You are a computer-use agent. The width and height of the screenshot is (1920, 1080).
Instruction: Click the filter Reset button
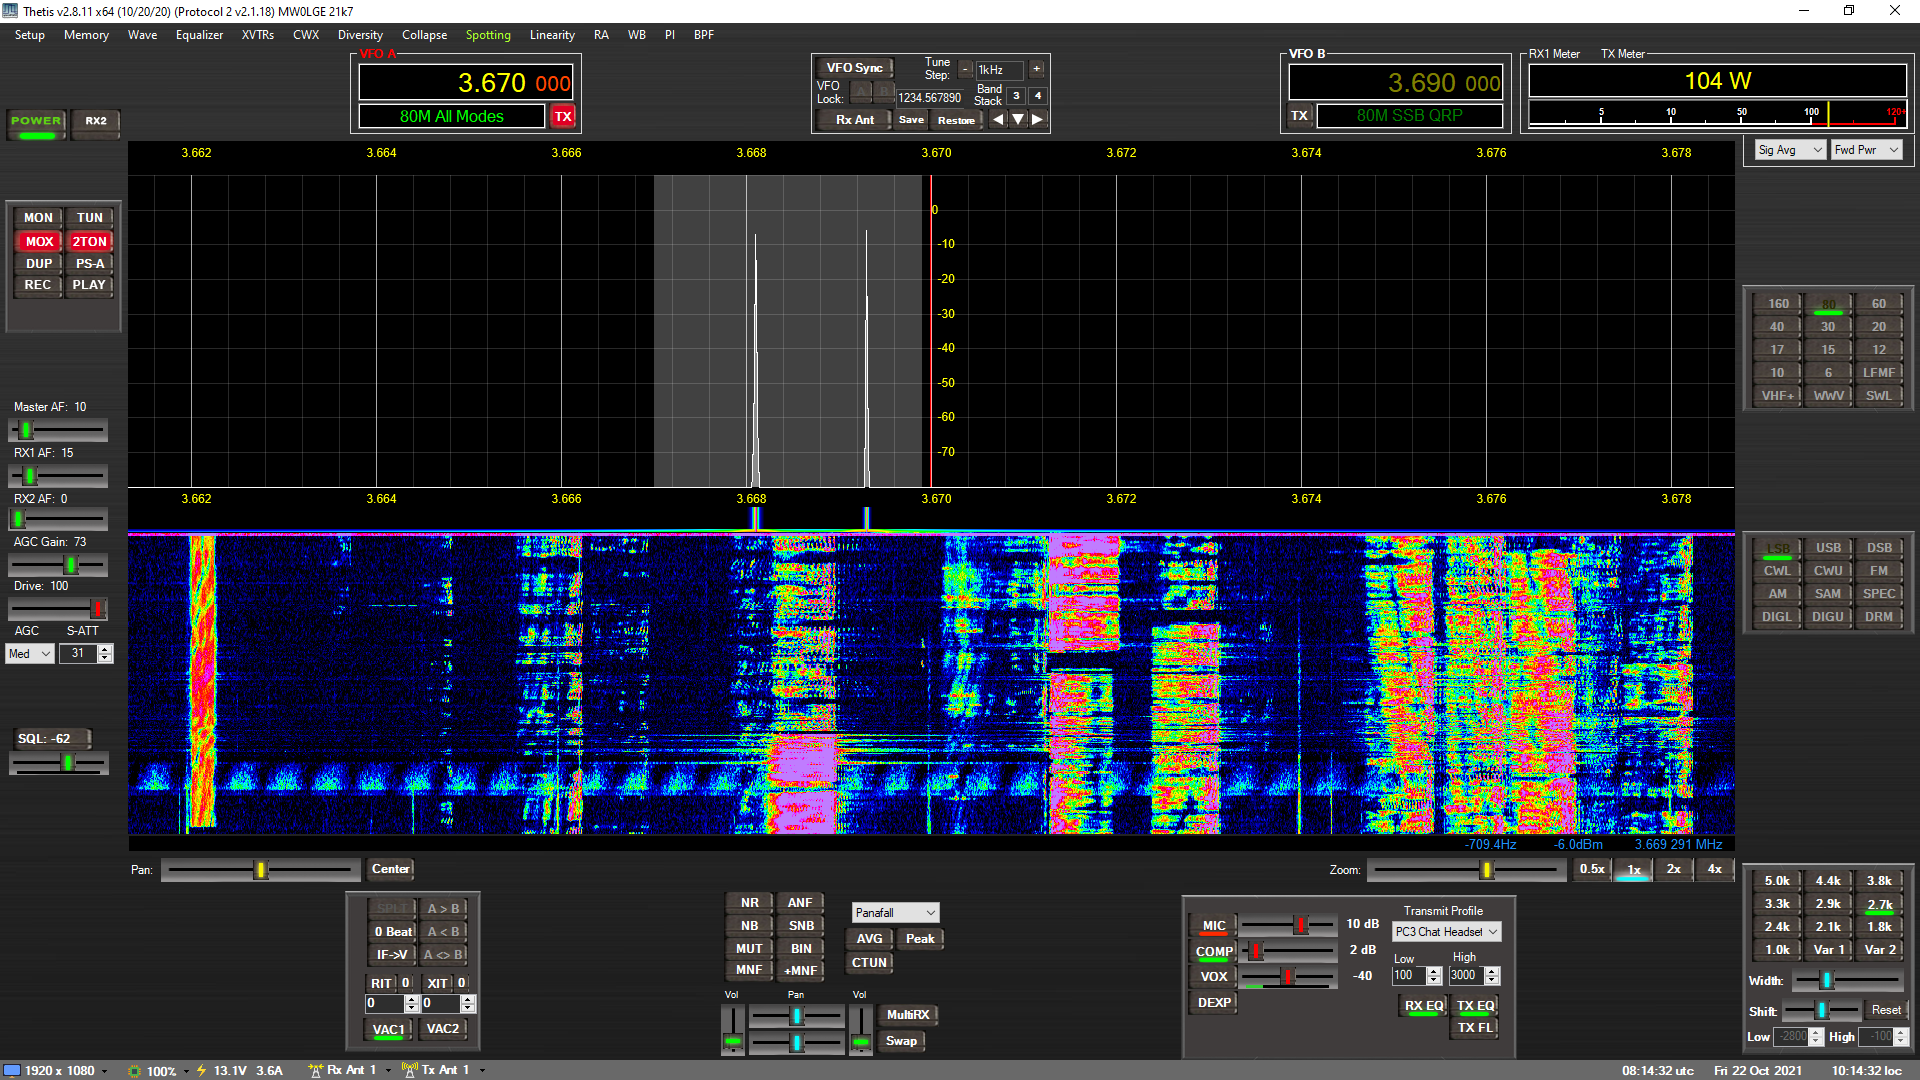(1886, 1010)
